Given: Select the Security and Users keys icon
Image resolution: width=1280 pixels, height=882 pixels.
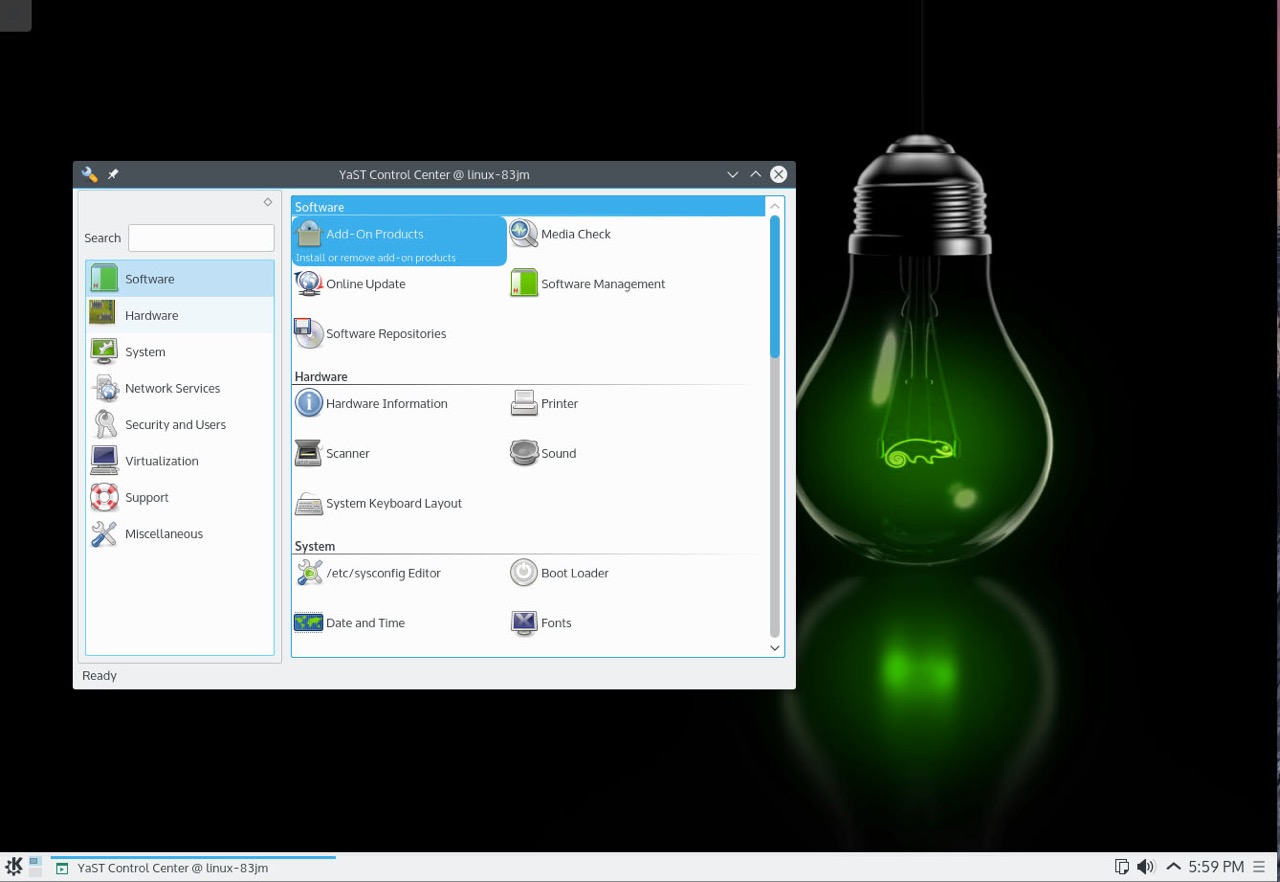Looking at the screenshot, I should pyautogui.click(x=104, y=424).
